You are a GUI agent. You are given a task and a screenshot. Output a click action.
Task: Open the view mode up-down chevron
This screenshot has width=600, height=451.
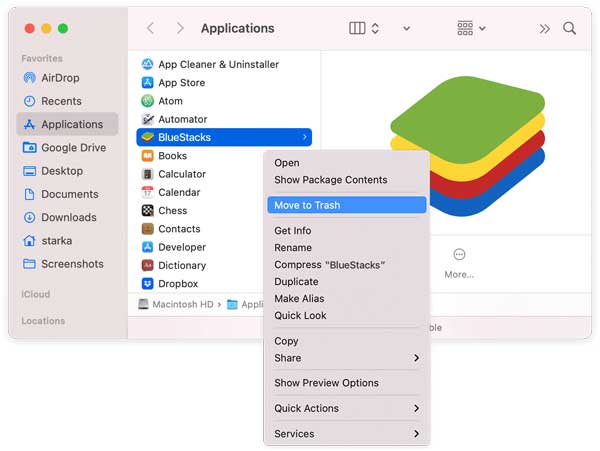point(375,28)
